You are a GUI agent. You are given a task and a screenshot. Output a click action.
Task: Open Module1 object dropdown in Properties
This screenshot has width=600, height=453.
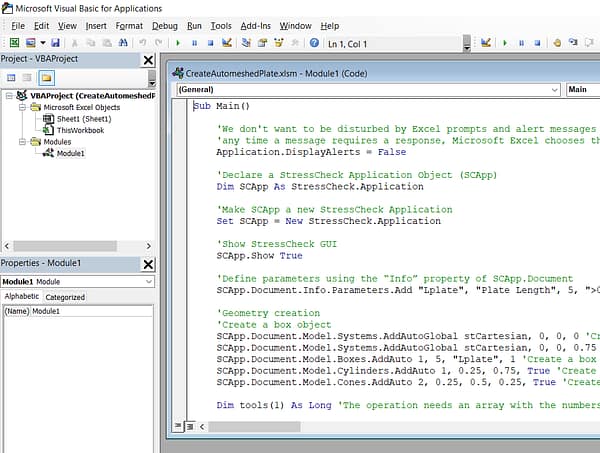[x=149, y=282]
